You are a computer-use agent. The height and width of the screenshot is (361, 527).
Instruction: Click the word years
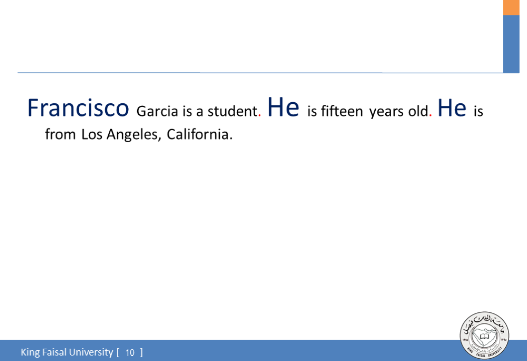[387, 112]
